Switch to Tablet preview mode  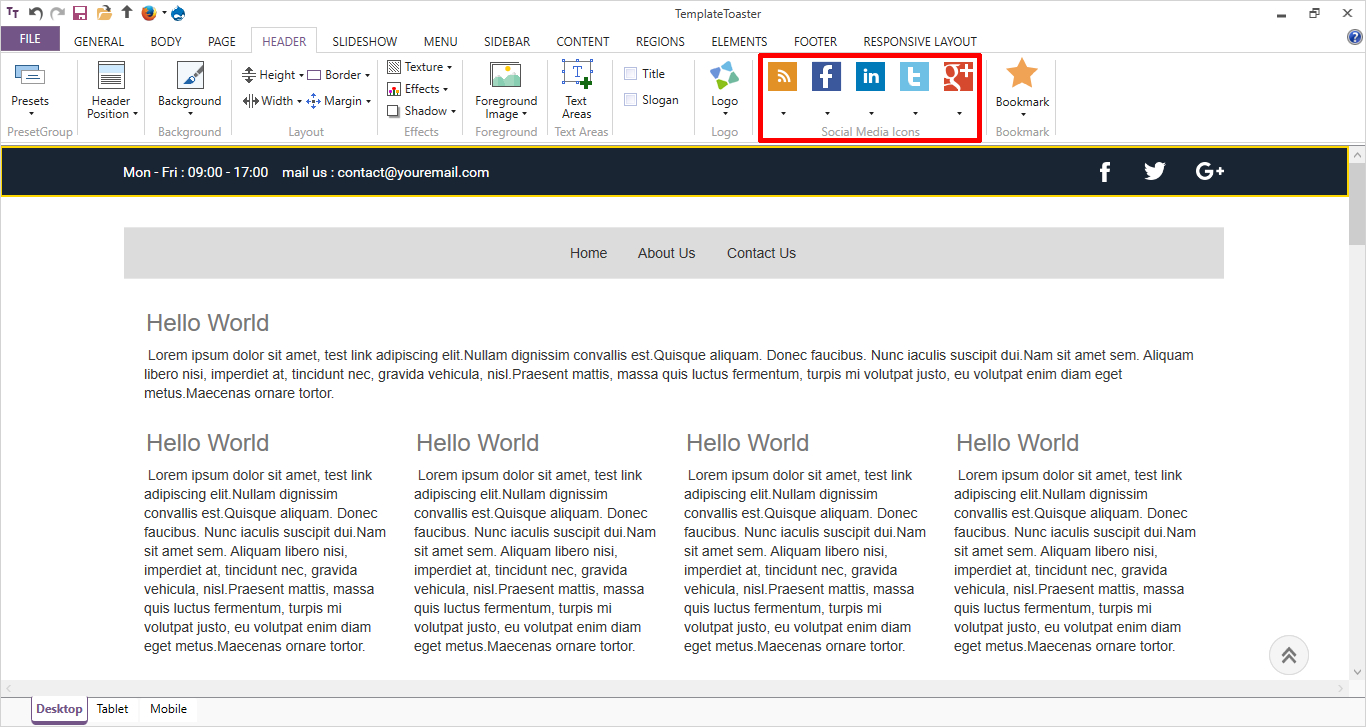(x=112, y=709)
